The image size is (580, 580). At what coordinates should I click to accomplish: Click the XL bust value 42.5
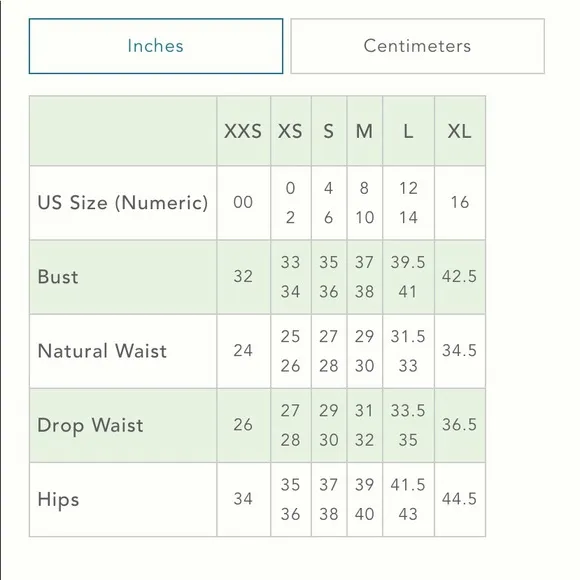tap(460, 277)
